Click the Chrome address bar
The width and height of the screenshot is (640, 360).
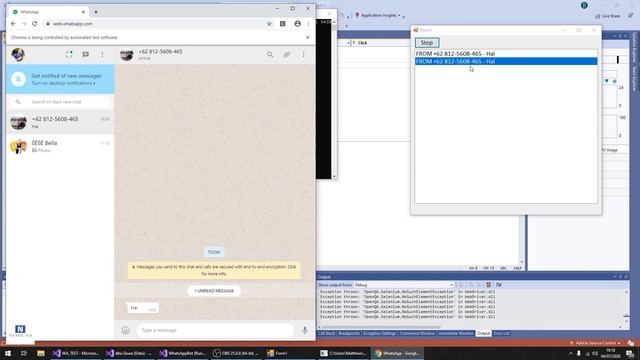[155, 24]
